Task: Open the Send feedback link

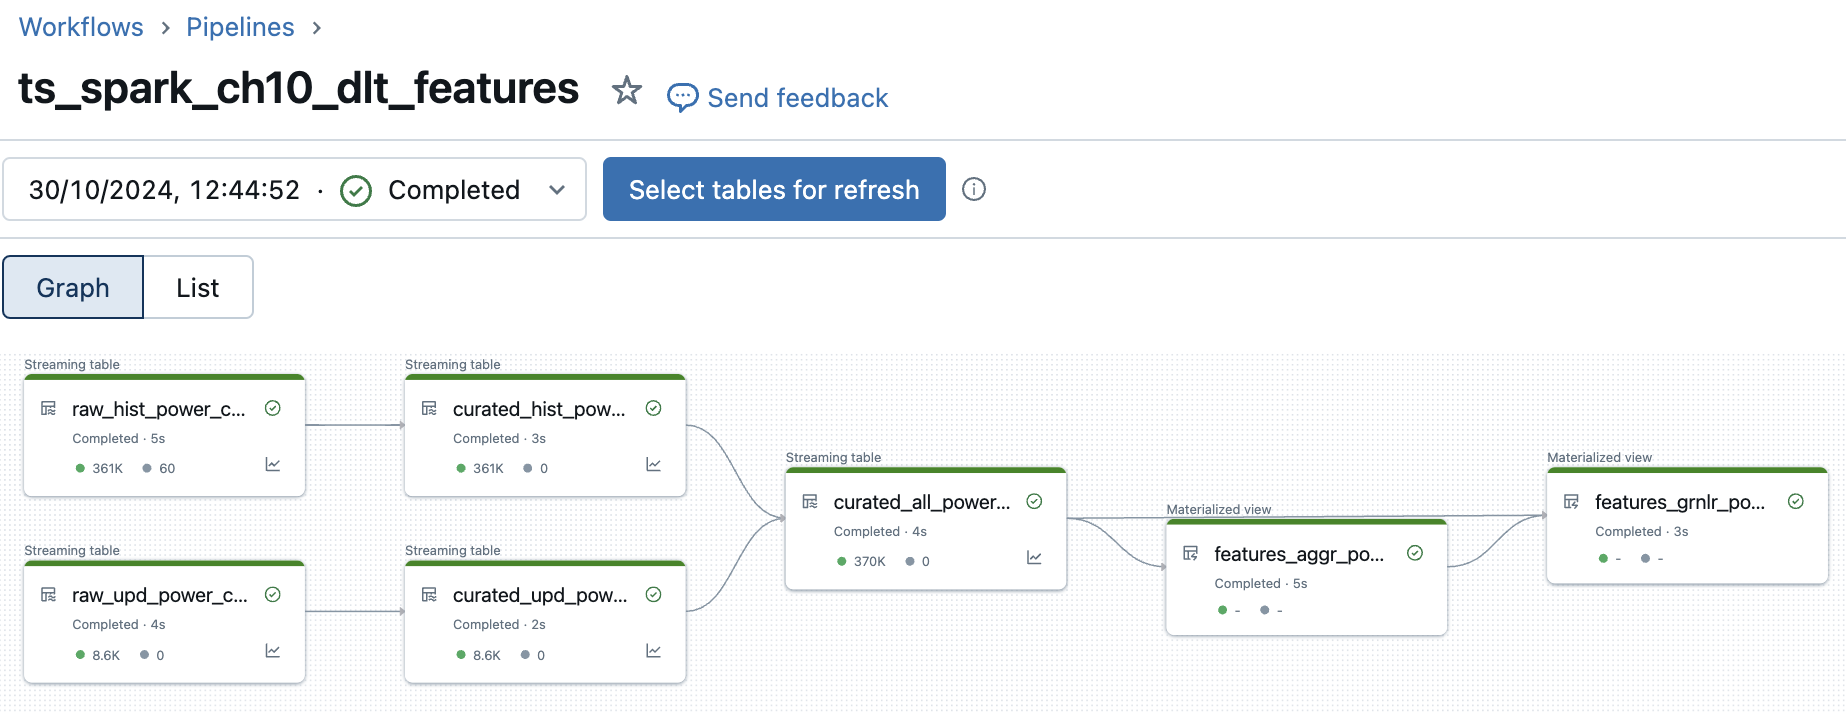Action: point(798,98)
